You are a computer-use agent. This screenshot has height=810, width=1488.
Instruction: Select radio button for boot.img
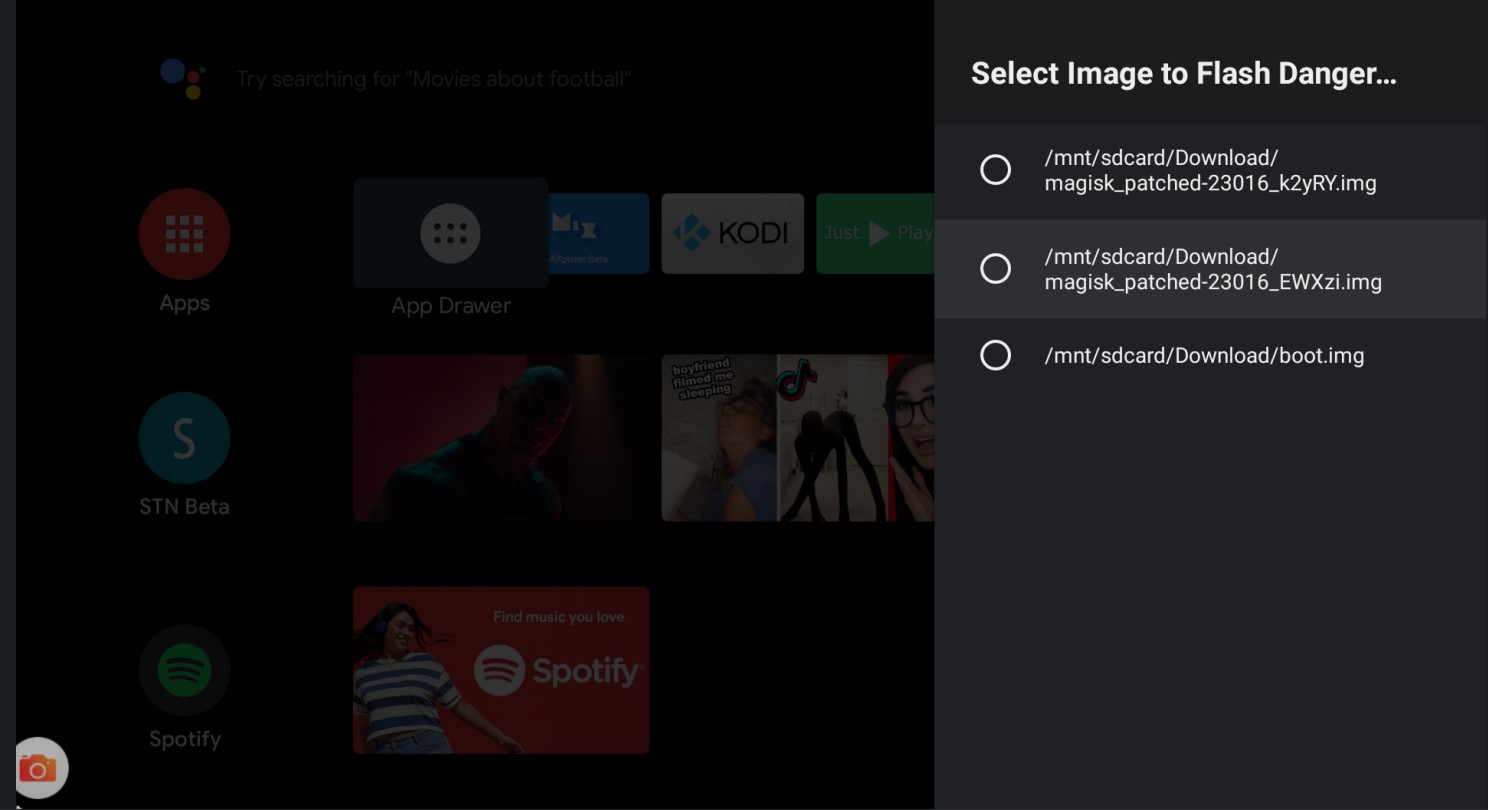pos(995,355)
